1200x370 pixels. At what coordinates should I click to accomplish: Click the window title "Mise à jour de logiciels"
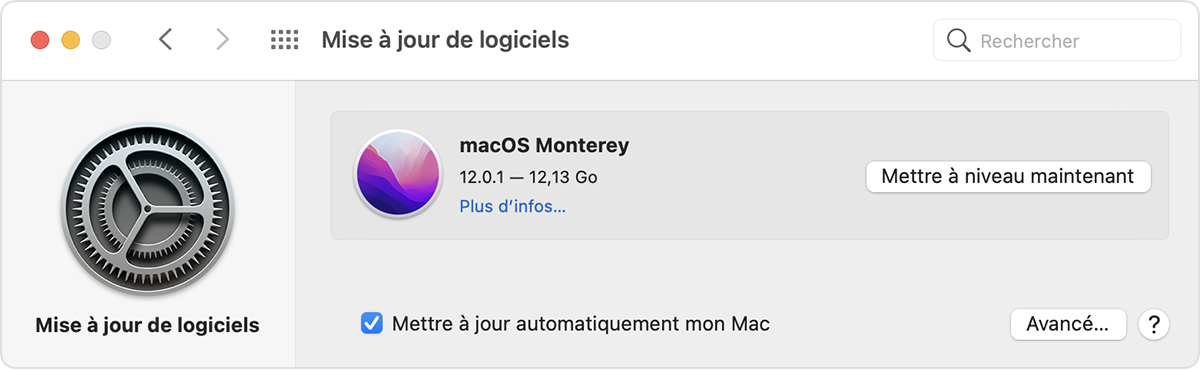(445, 40)
